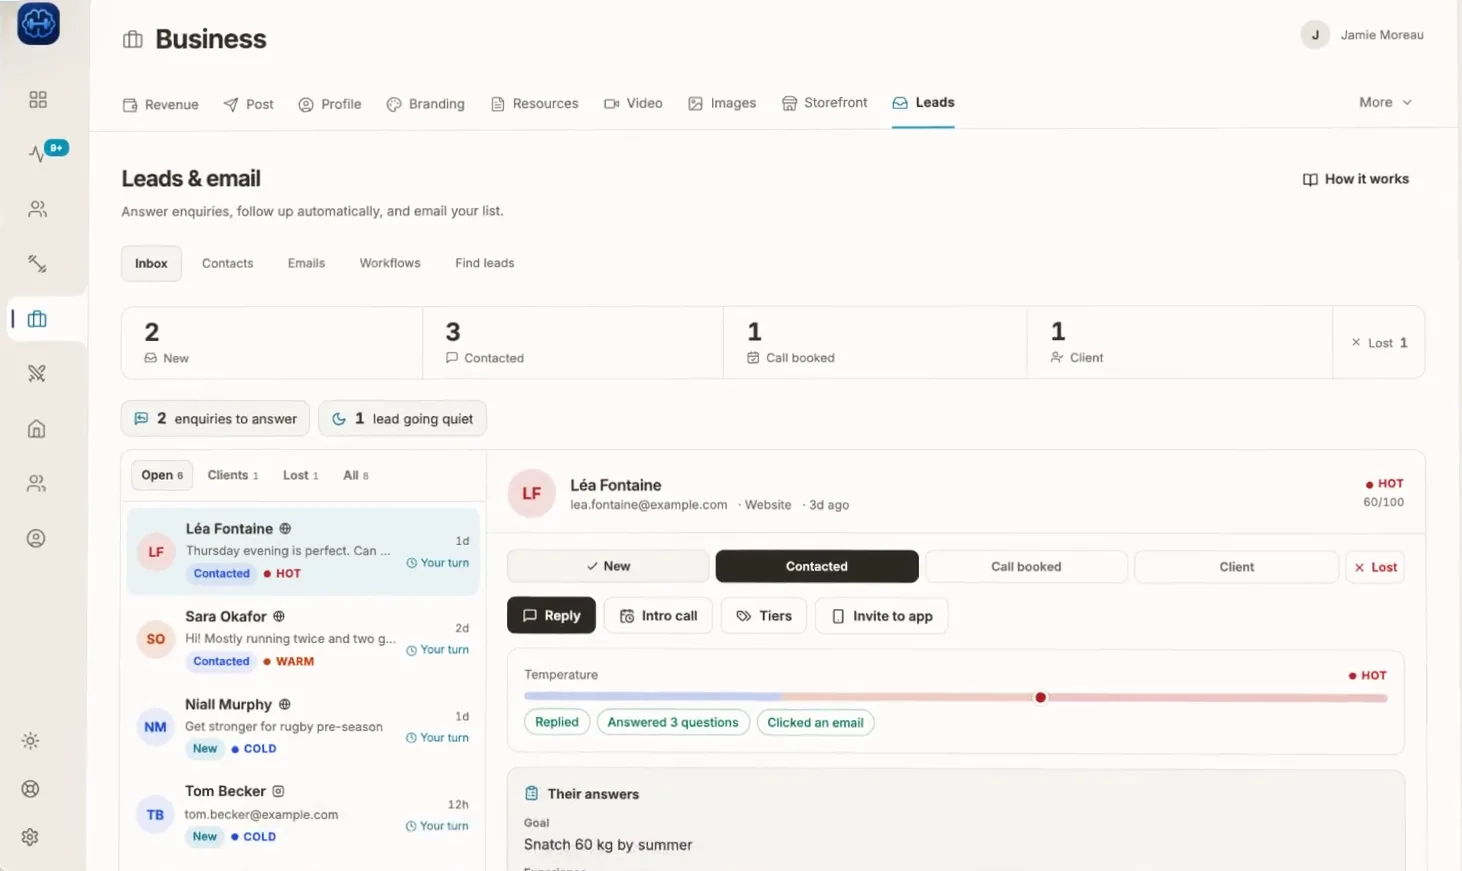Go to the Video tab
This screenshot has width=1462, height=871.
tap(633, 103)
